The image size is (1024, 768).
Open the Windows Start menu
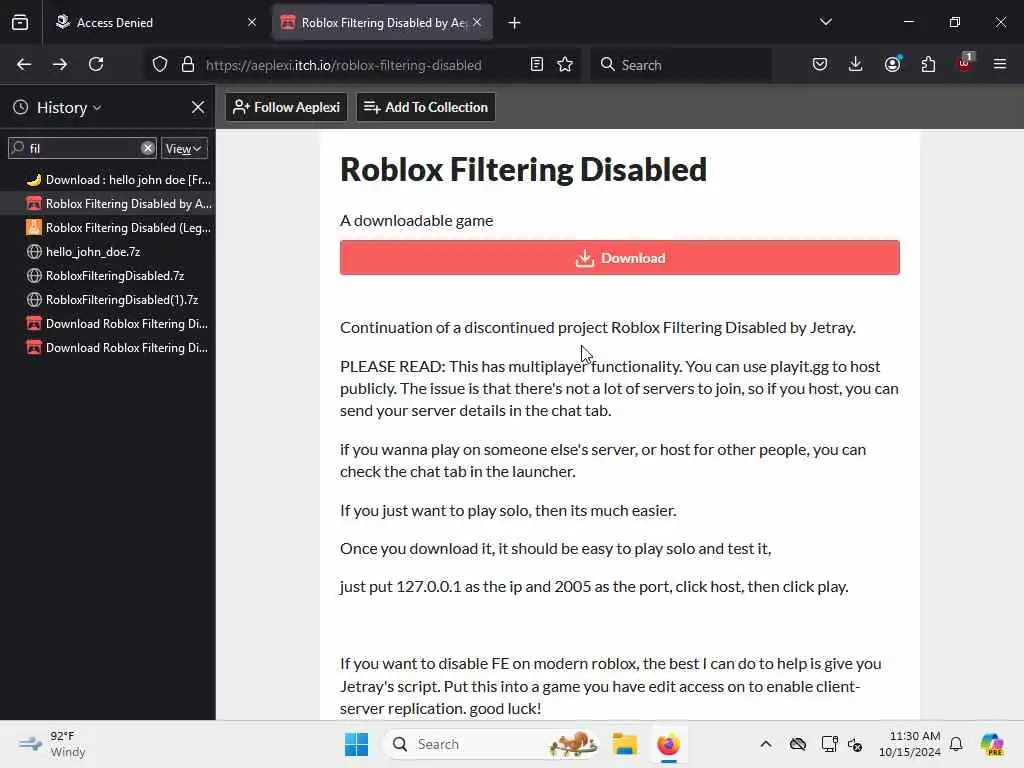357,744
